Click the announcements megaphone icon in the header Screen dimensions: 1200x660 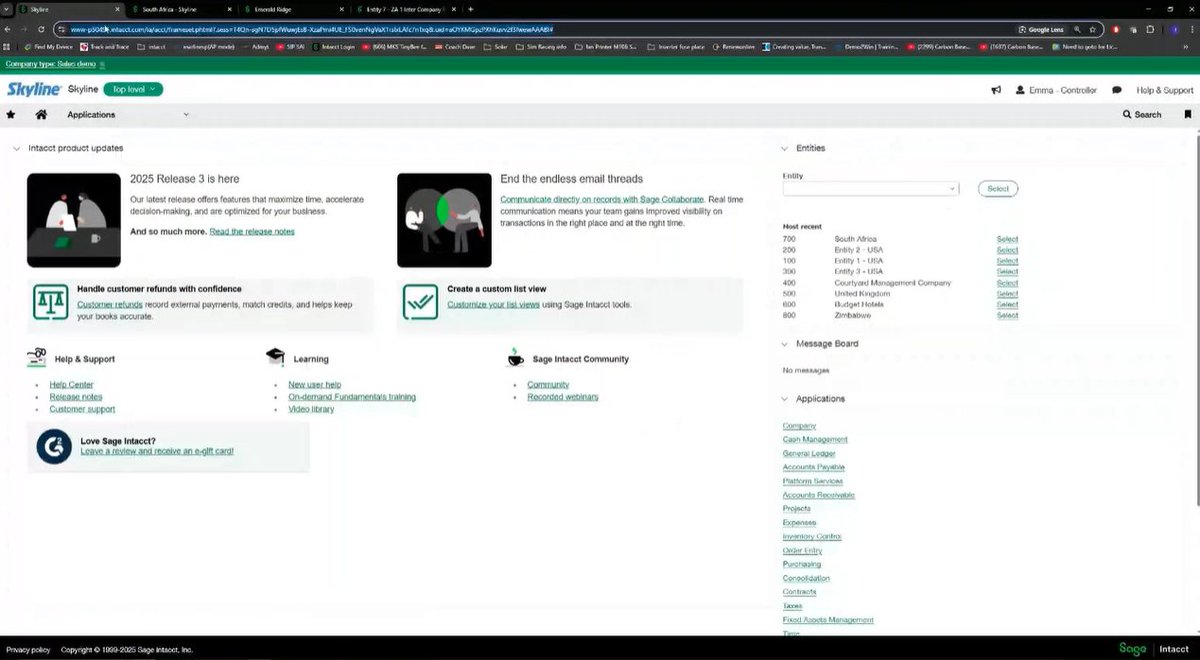994,89
